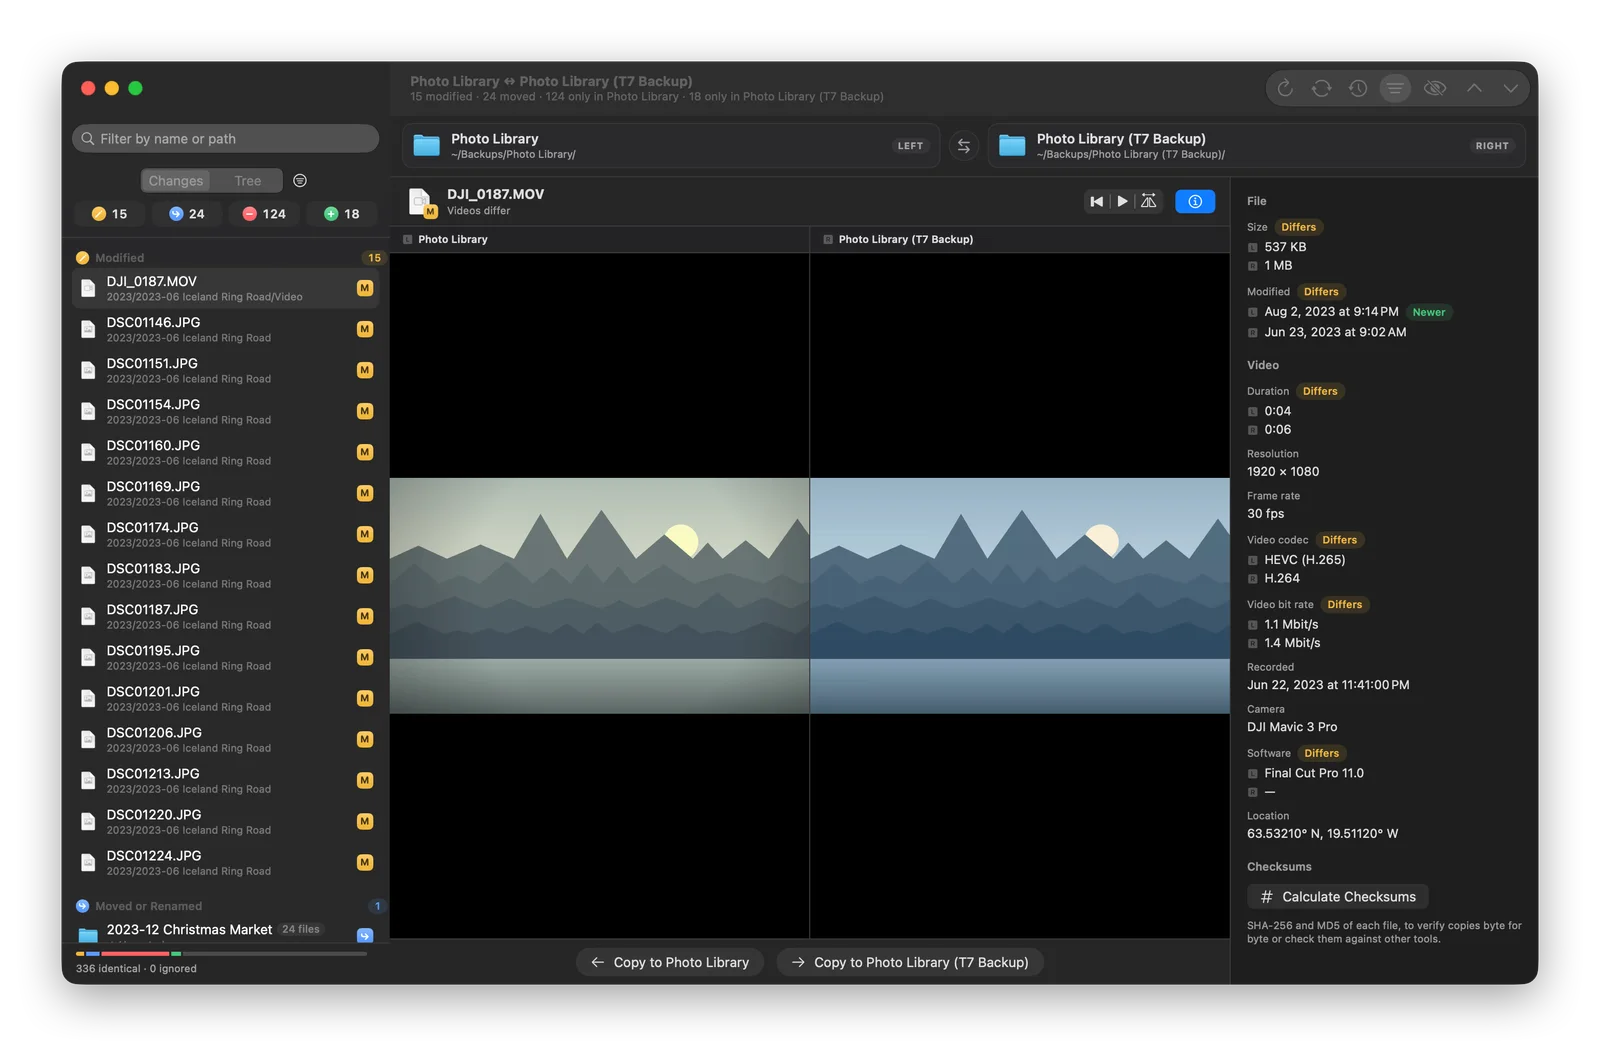Jump to previous difference with up chevron

[1474, 88]
